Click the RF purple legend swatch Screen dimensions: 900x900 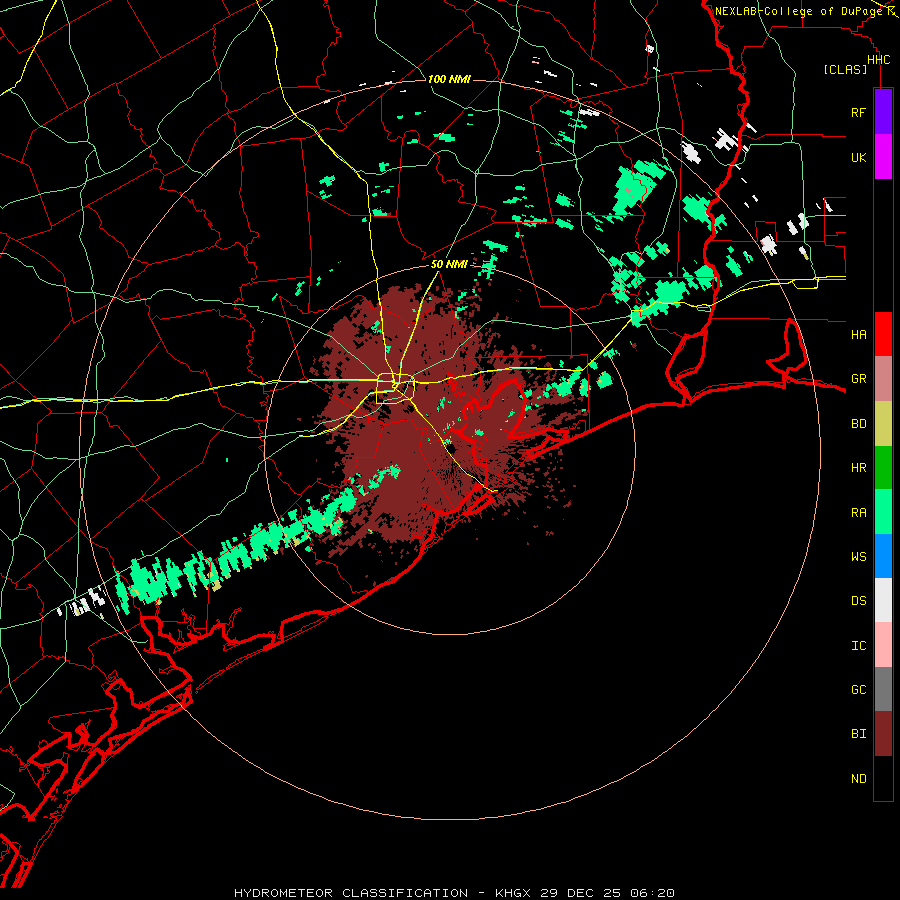[883, 112]
